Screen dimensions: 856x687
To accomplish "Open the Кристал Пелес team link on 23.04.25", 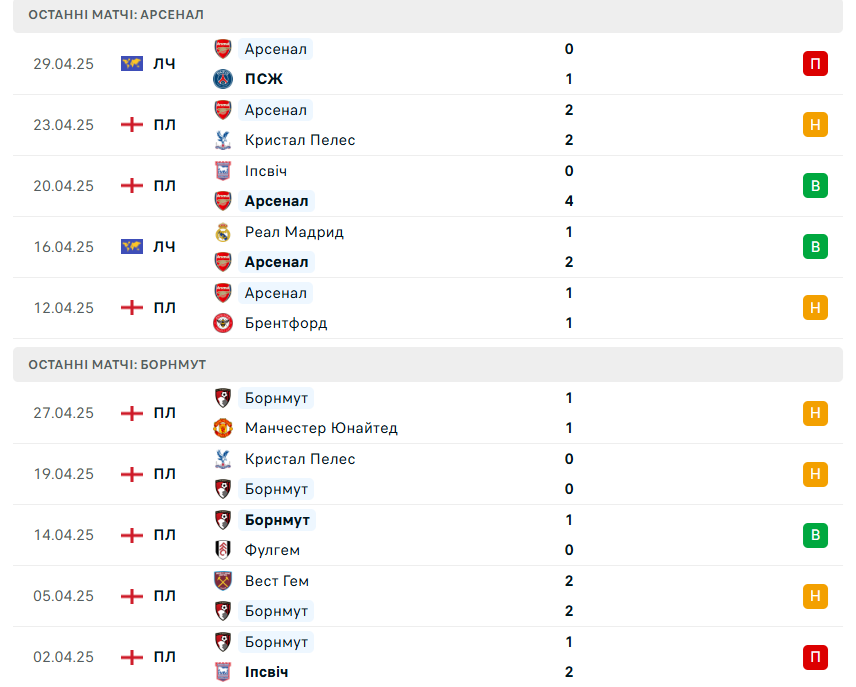I will [300, 140].
